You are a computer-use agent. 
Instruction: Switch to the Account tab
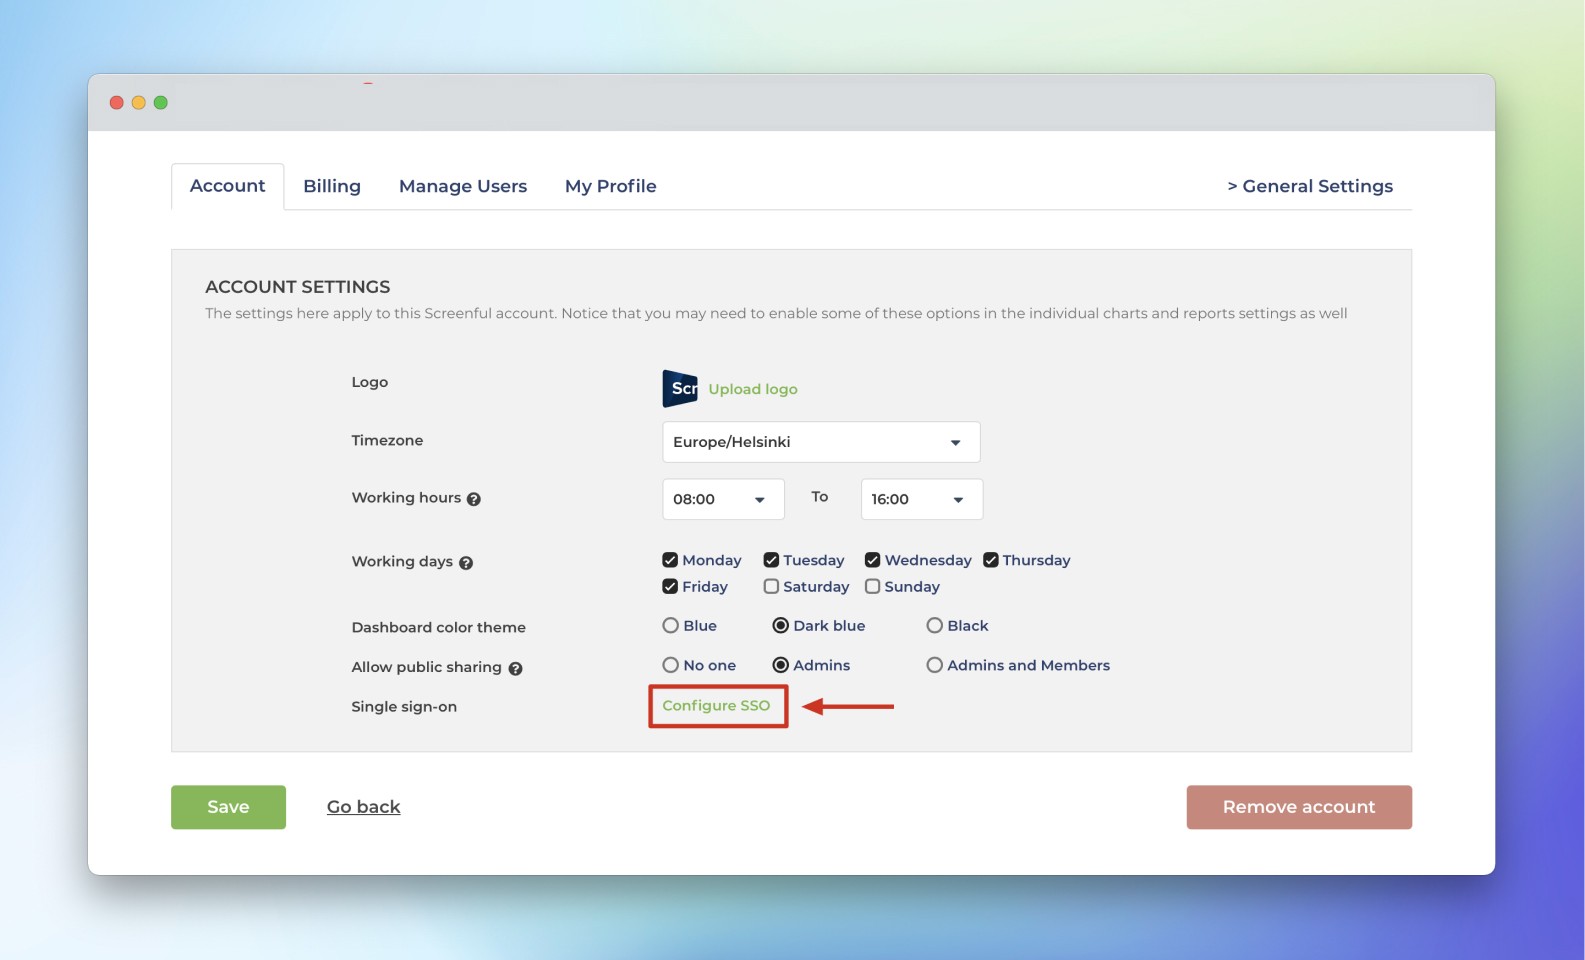(x=227, y=186)
